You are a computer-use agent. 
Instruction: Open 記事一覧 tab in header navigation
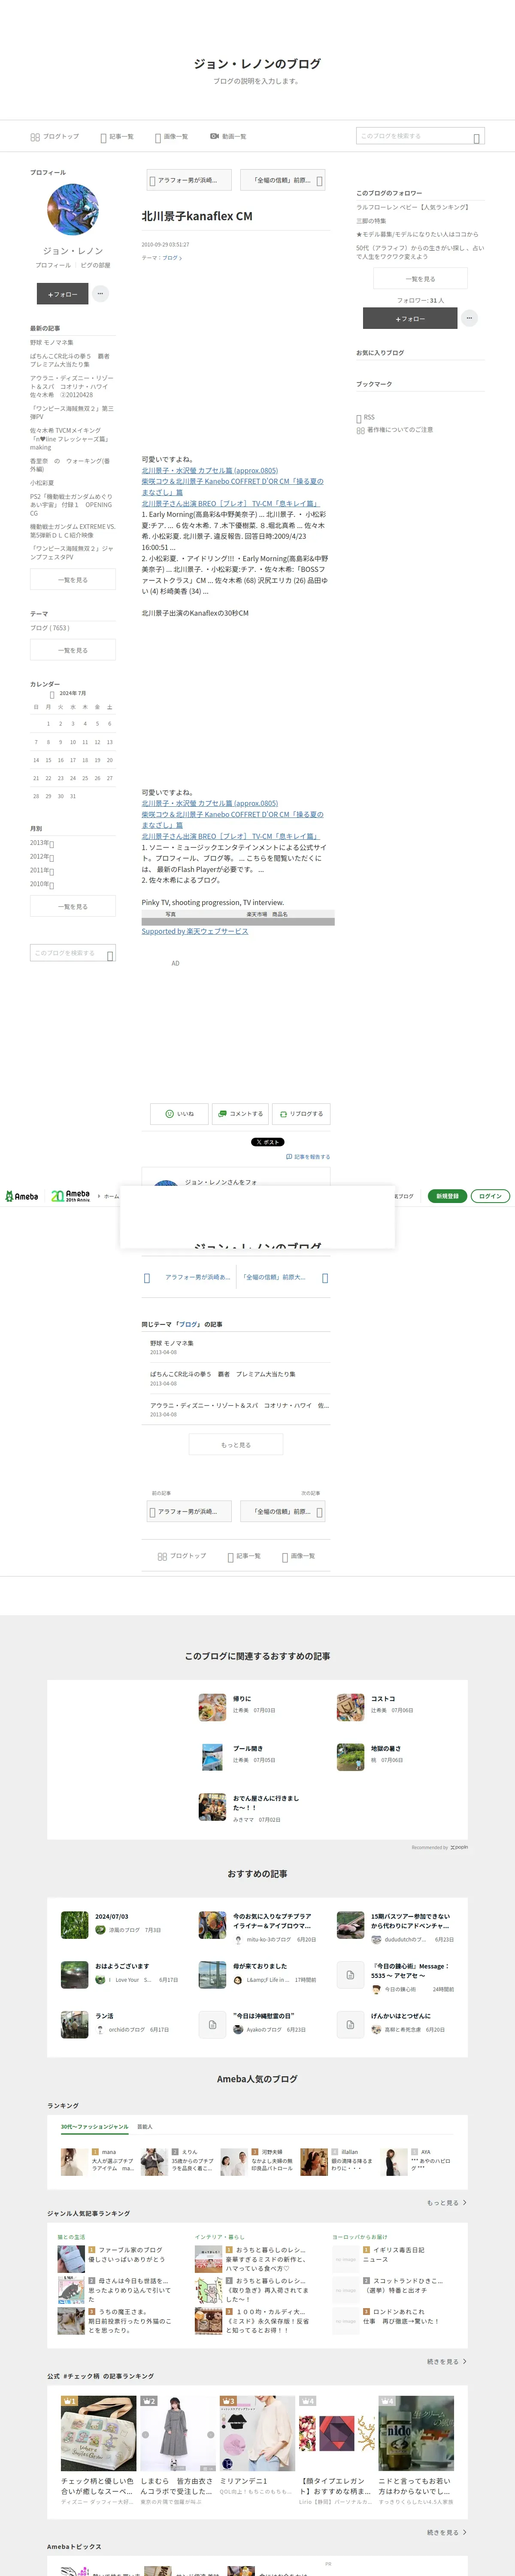[x=117, y=137]
